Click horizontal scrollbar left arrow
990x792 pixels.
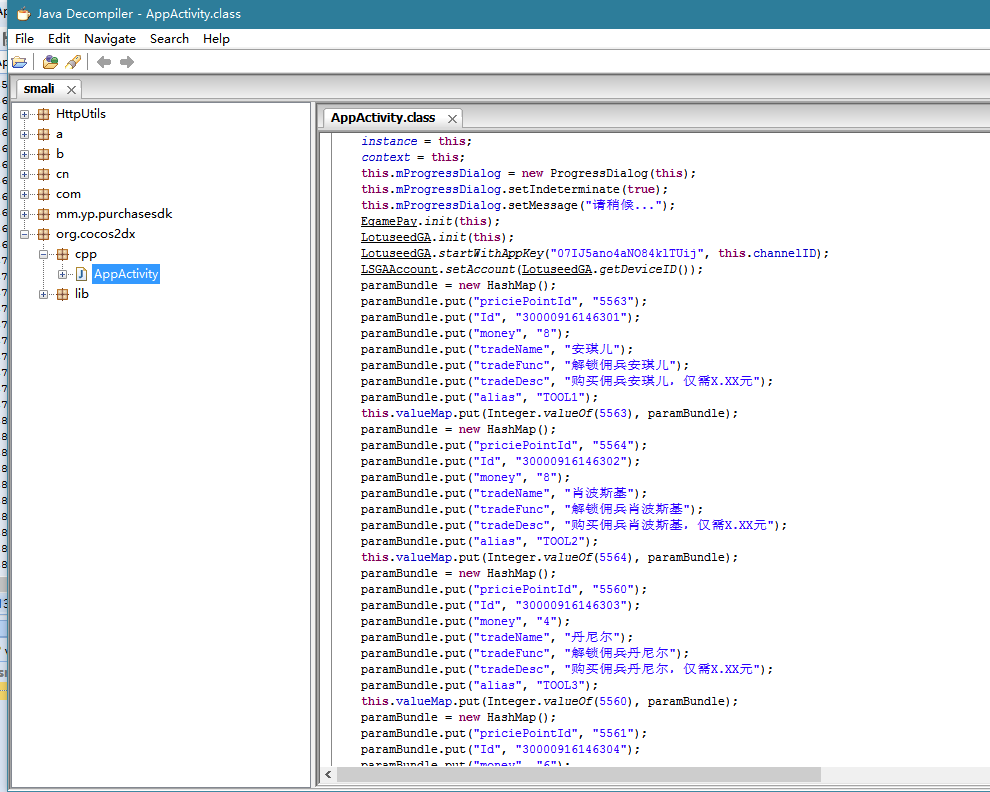328,774
